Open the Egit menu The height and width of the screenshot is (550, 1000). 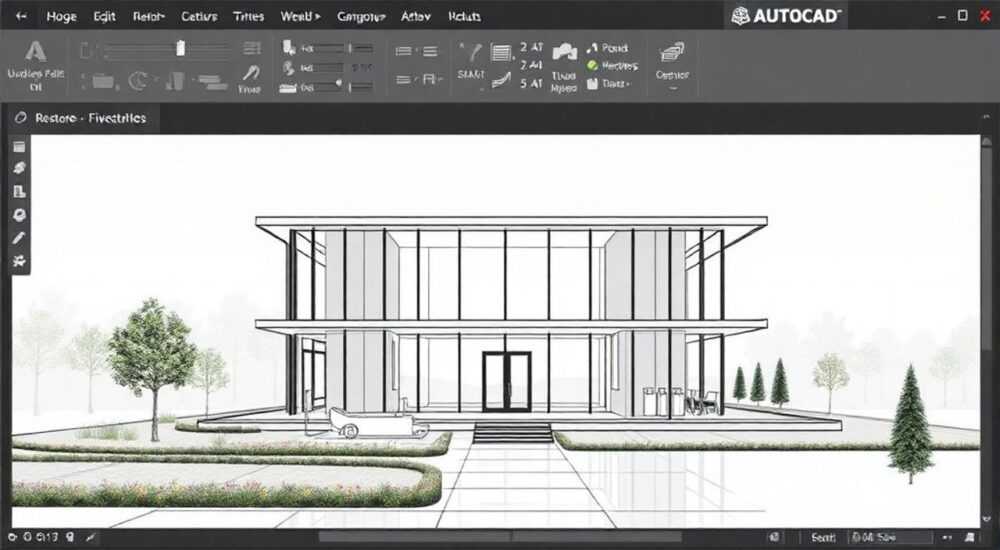tap(105, 17)
